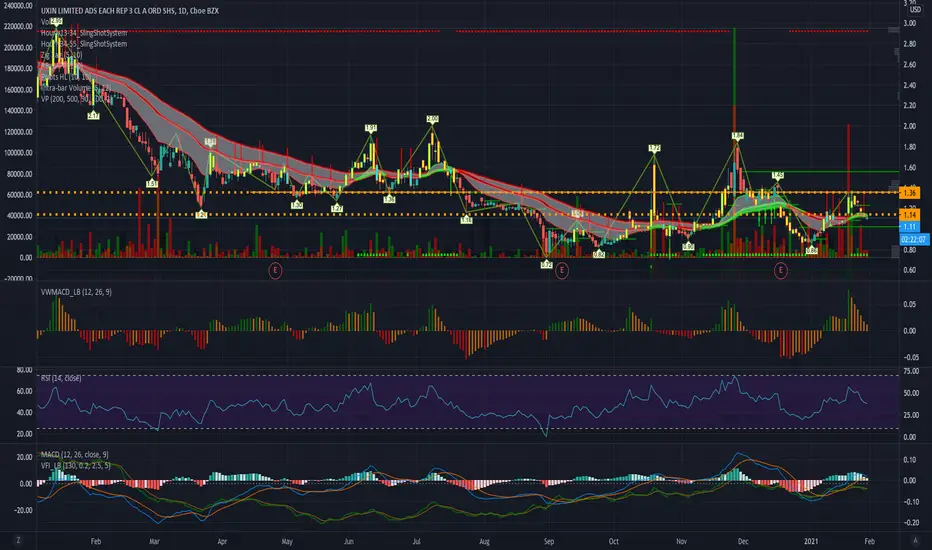Image resolution: width=932 pixels, height=550 pixels.
Task: Select the RSI (14, close) legend
Action: 61,378
